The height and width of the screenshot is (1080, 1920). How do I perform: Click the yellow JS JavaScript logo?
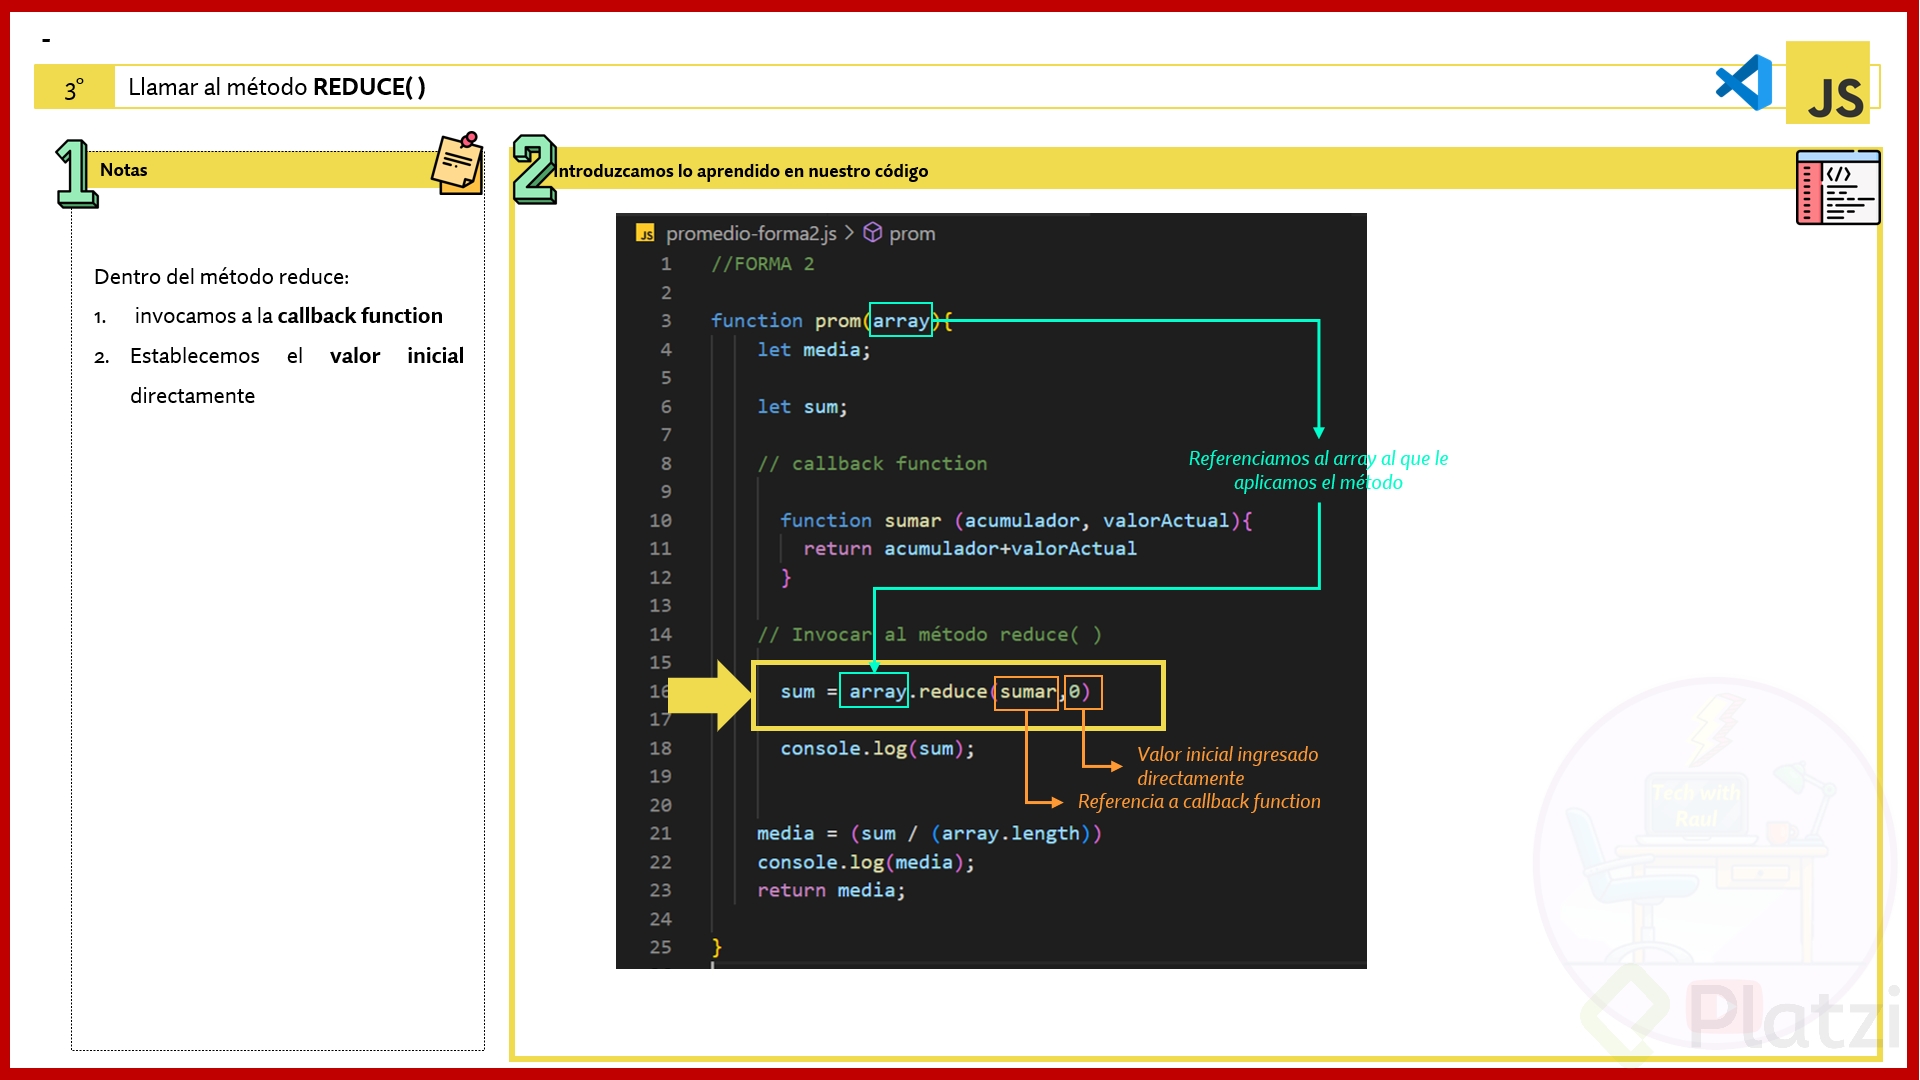(x=1828, y=83)
